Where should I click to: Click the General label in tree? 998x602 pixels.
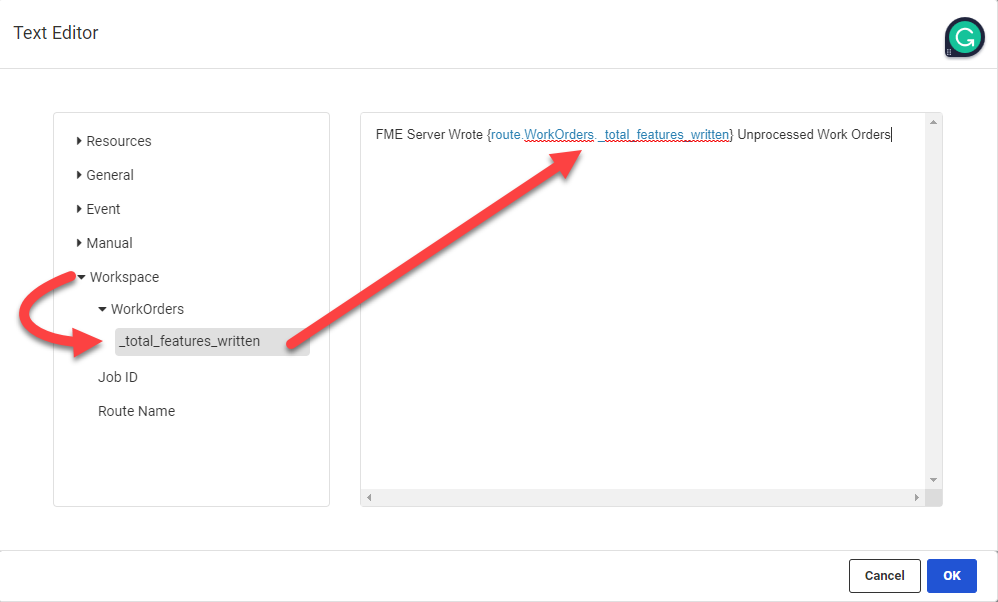pos(110,175)
